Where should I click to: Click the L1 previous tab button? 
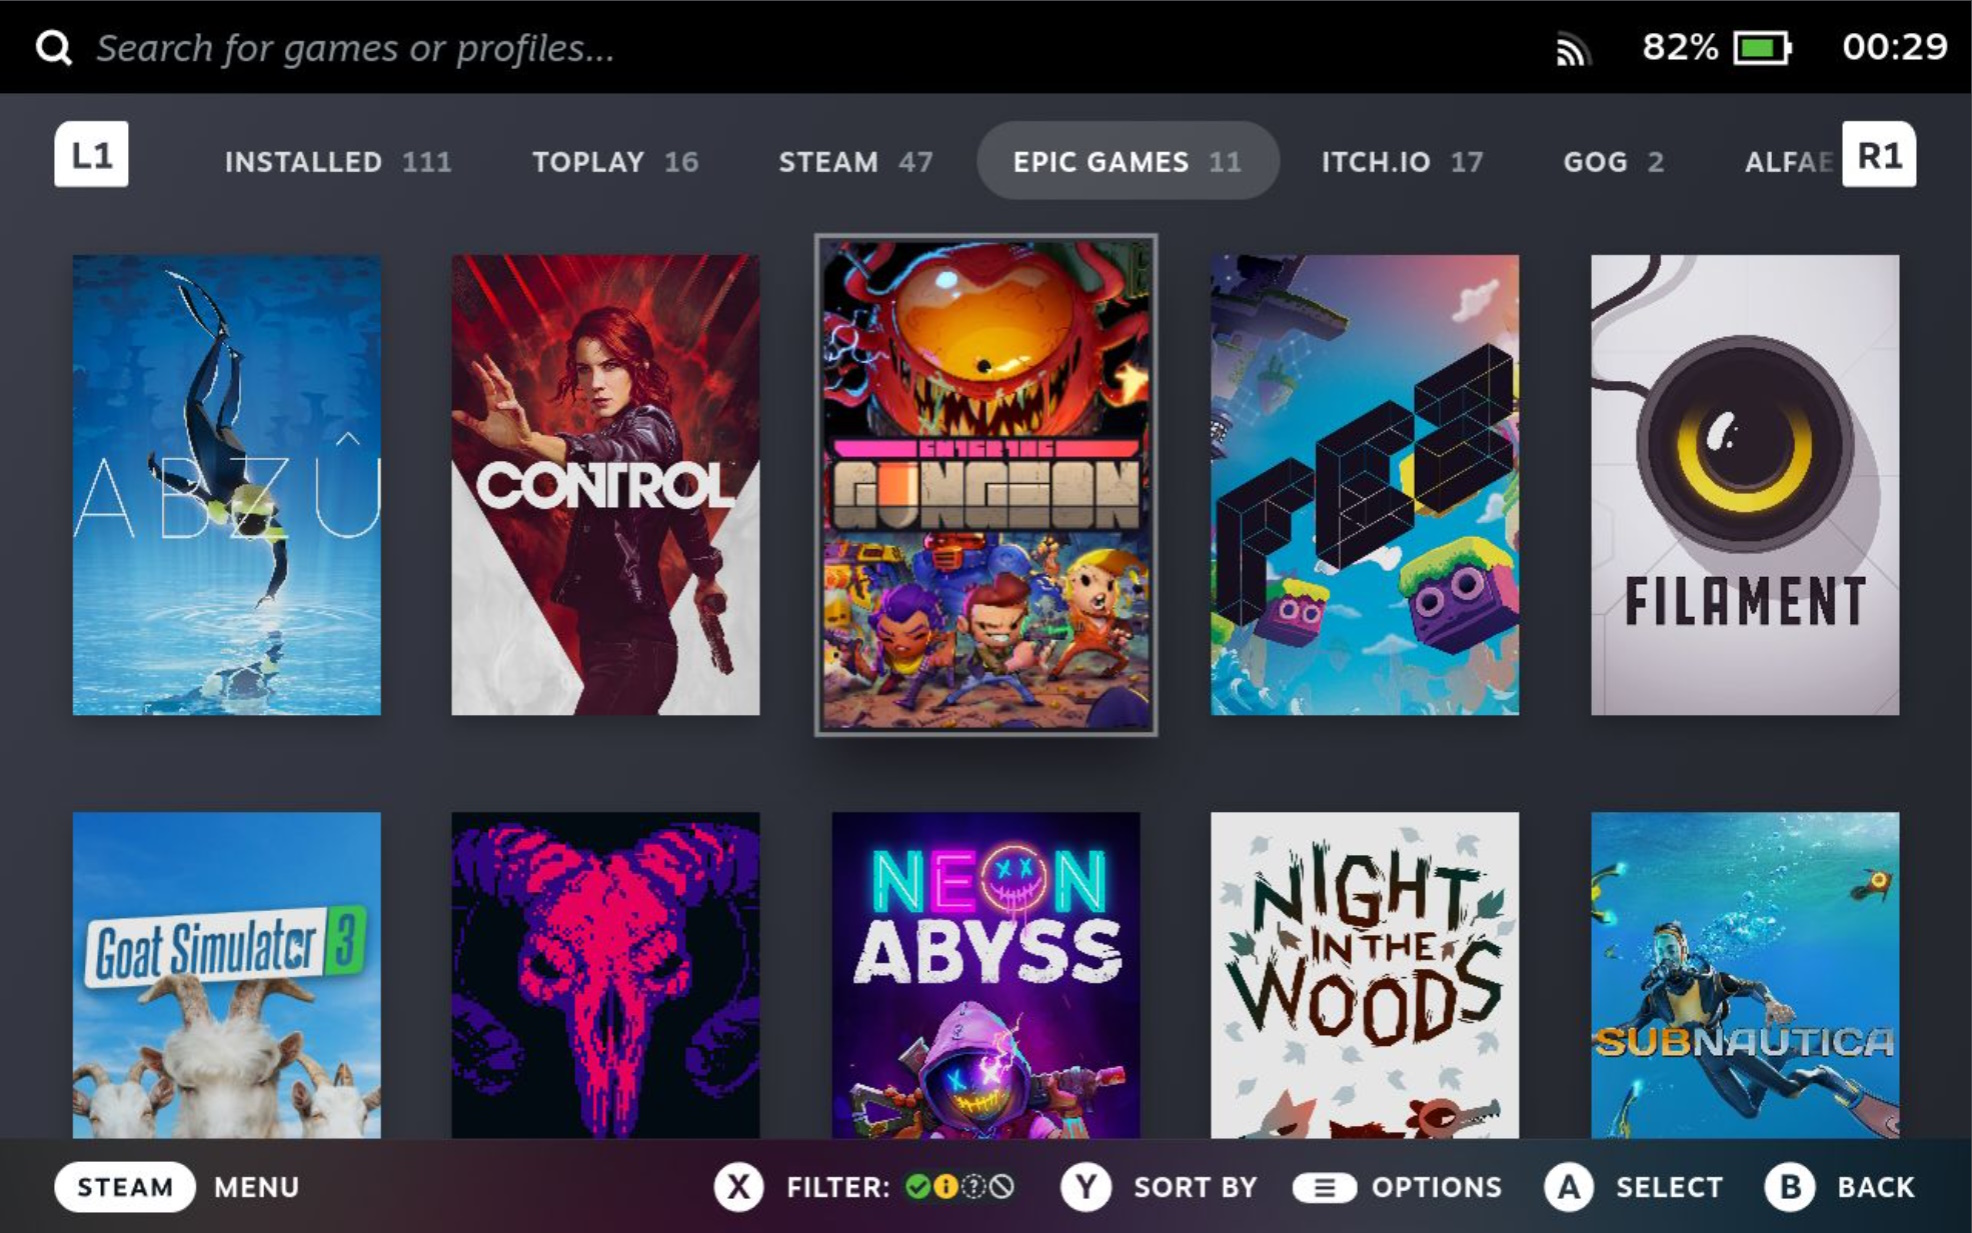point(91,155)
